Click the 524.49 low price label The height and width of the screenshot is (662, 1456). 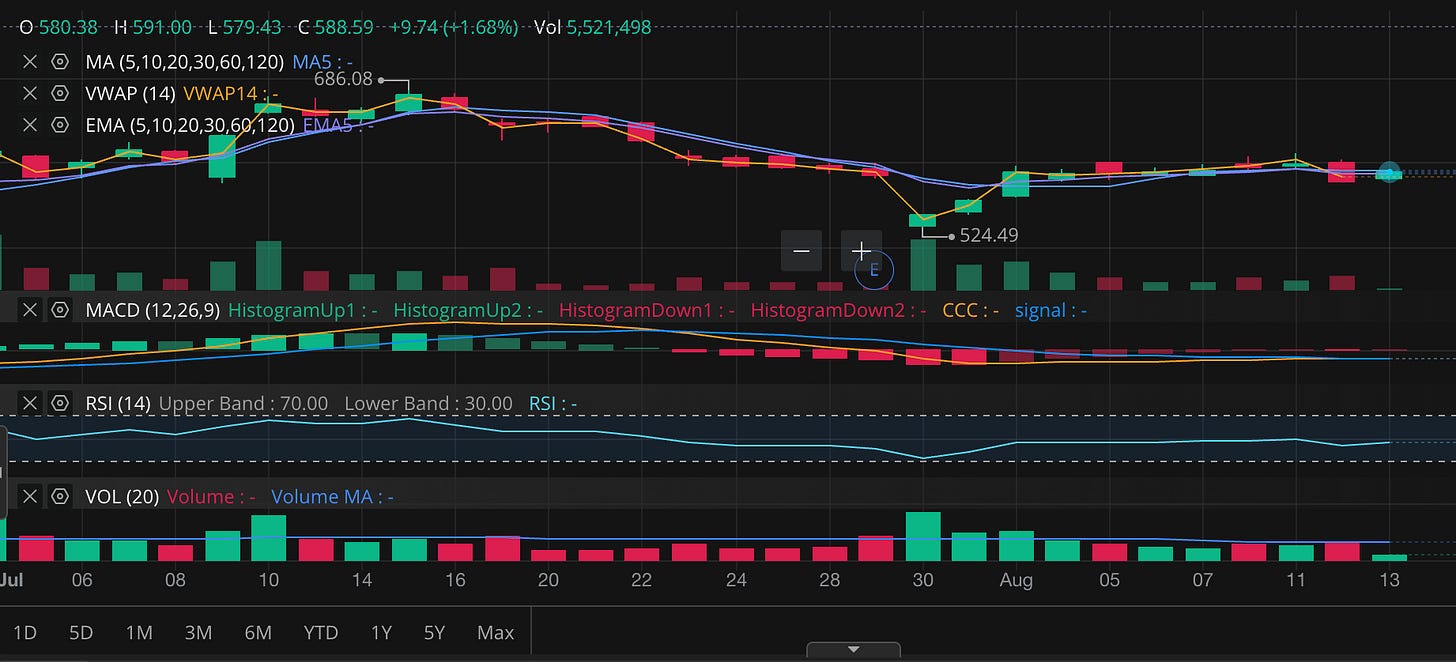pos(989,235)
